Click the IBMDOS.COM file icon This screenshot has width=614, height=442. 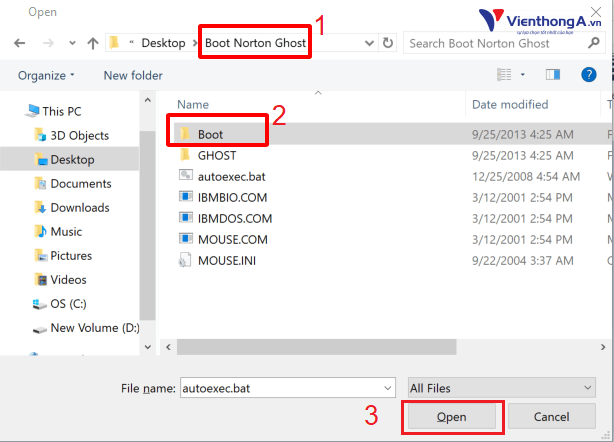186,217
